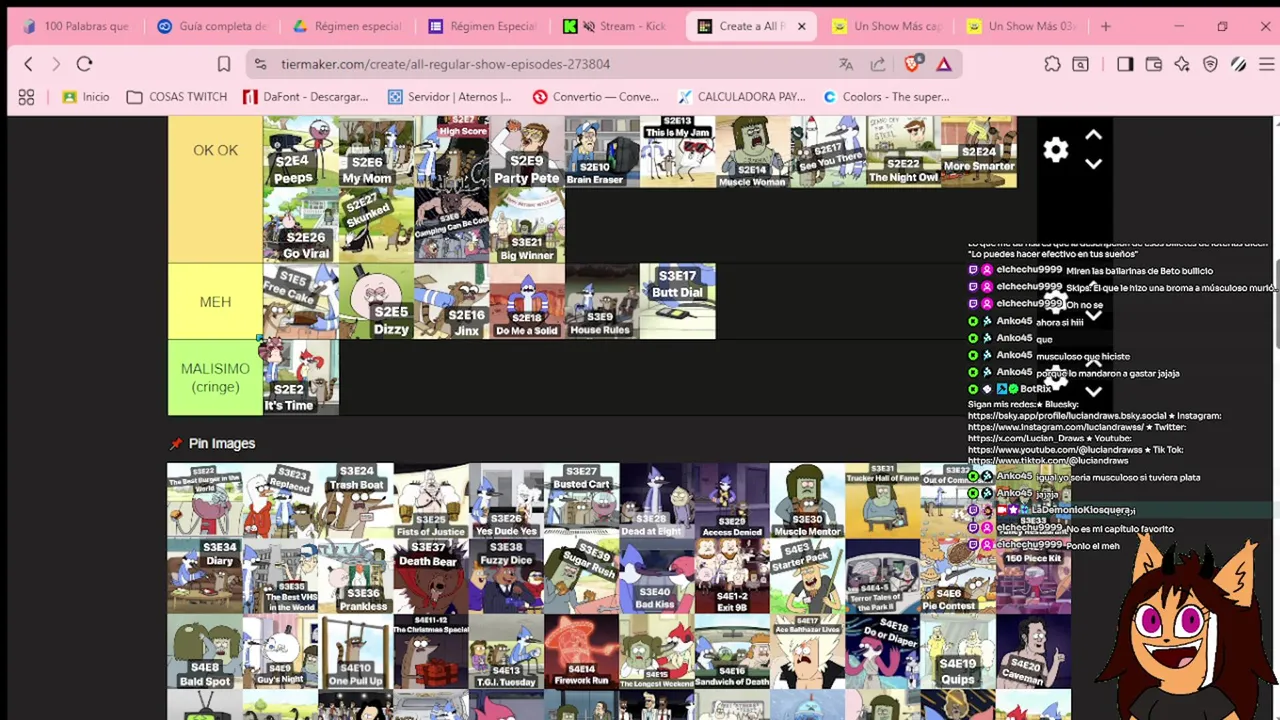The image size is (1280, 720).
Task: Switch to the Guía completa de tab
Action: point(211,26)
